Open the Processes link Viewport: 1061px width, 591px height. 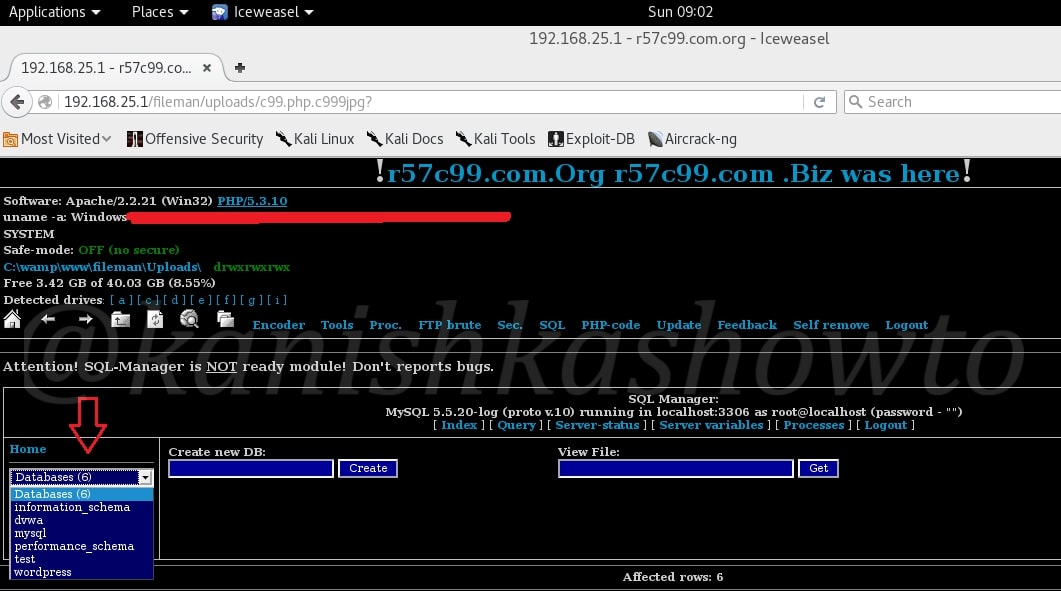click(x=814, y=425)
